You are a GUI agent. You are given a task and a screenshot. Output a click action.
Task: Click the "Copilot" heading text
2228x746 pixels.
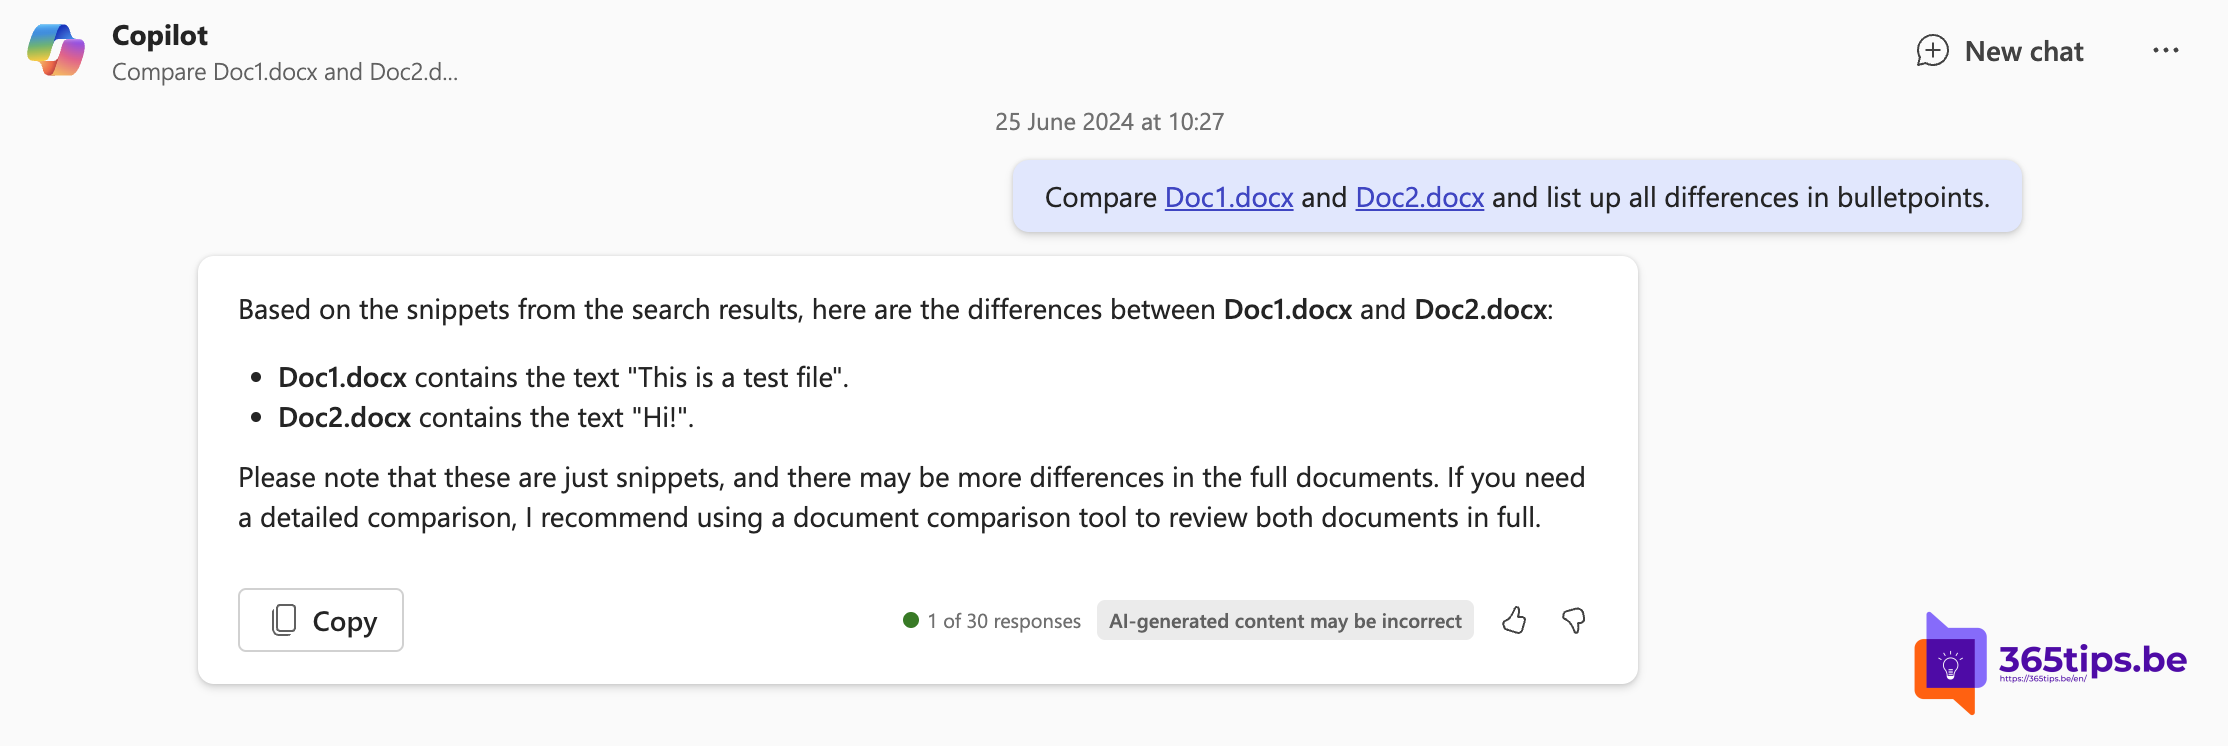[160, 35]
